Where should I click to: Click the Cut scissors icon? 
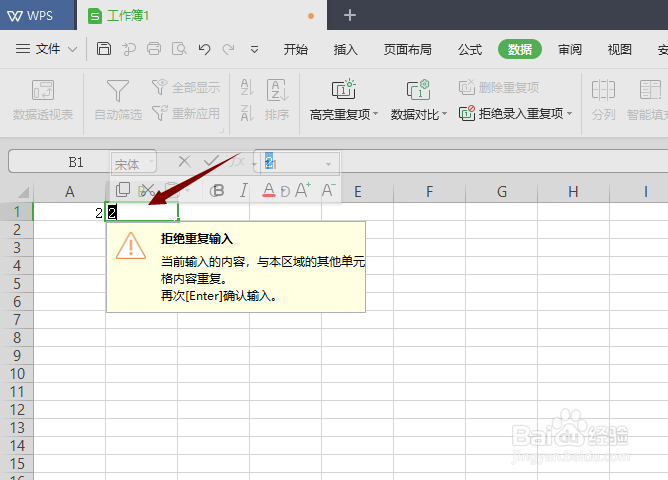(148, 190)
